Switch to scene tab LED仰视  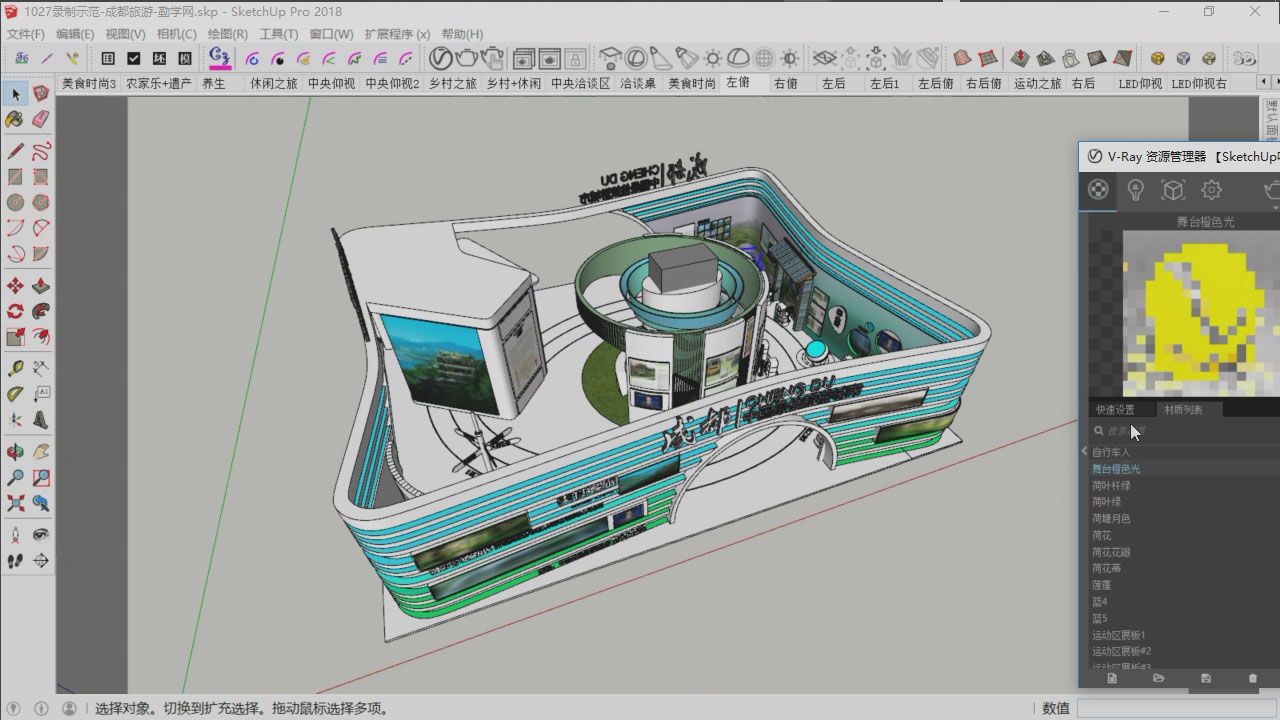pos(1140,84)
